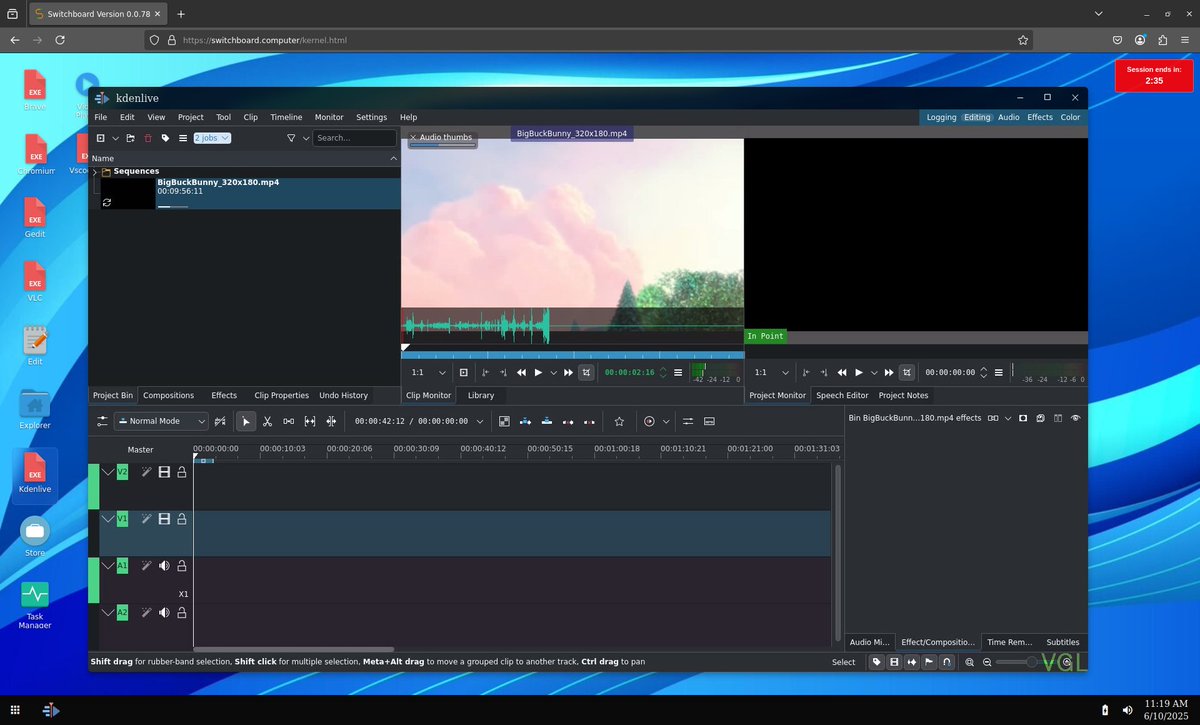
Task: Click the Speech Editor tab button
Action: (841, 395)
